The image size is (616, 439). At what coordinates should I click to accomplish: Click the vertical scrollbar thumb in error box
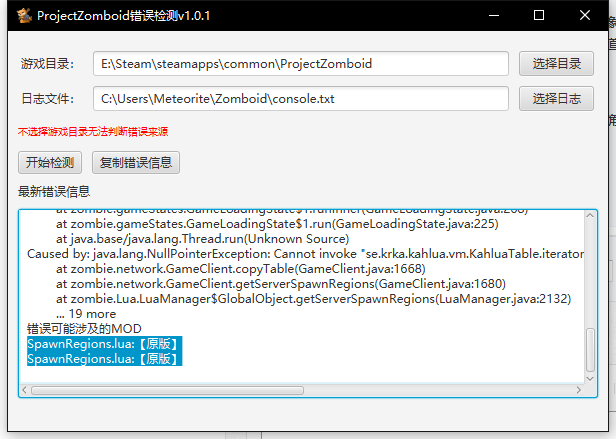[590, 350]
